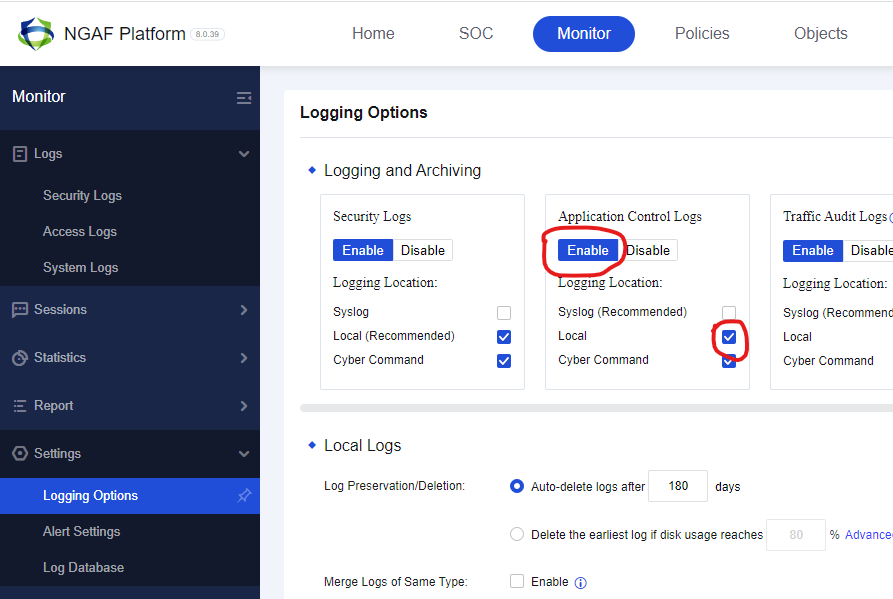
Task: Switch to the Policies tab
Action: coord(701,33)
